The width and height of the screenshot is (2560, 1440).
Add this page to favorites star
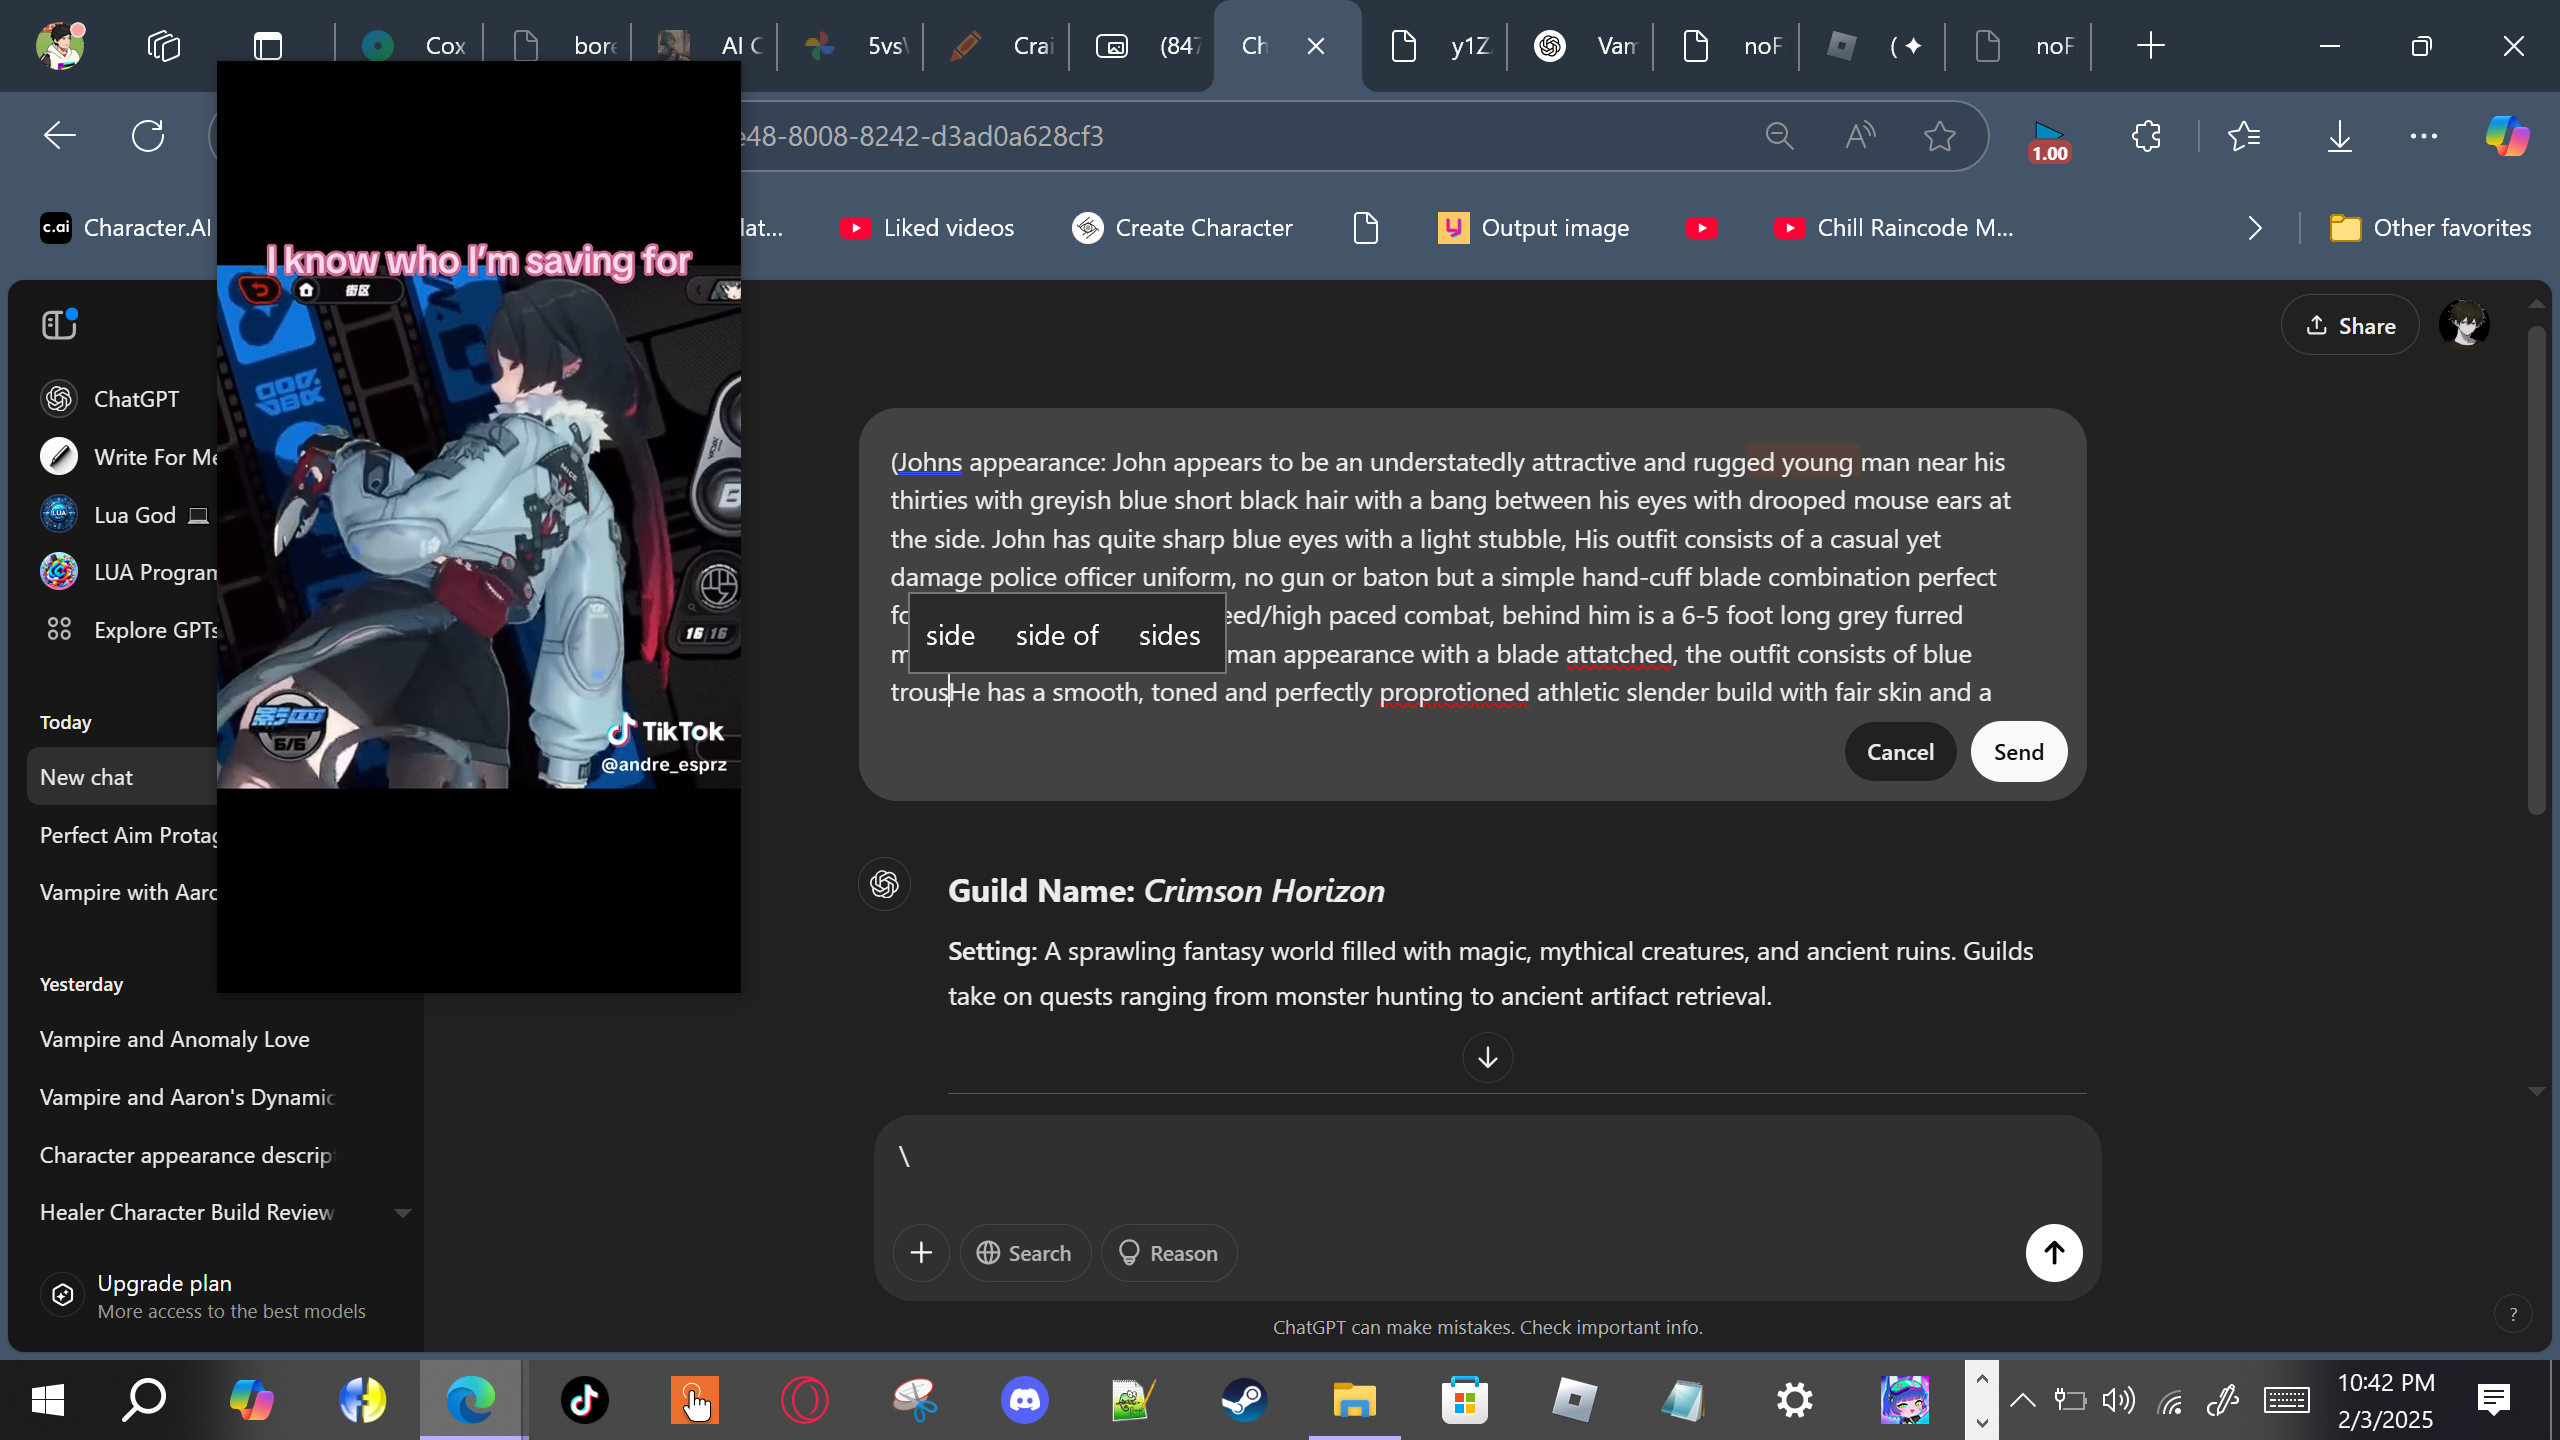1940,136
